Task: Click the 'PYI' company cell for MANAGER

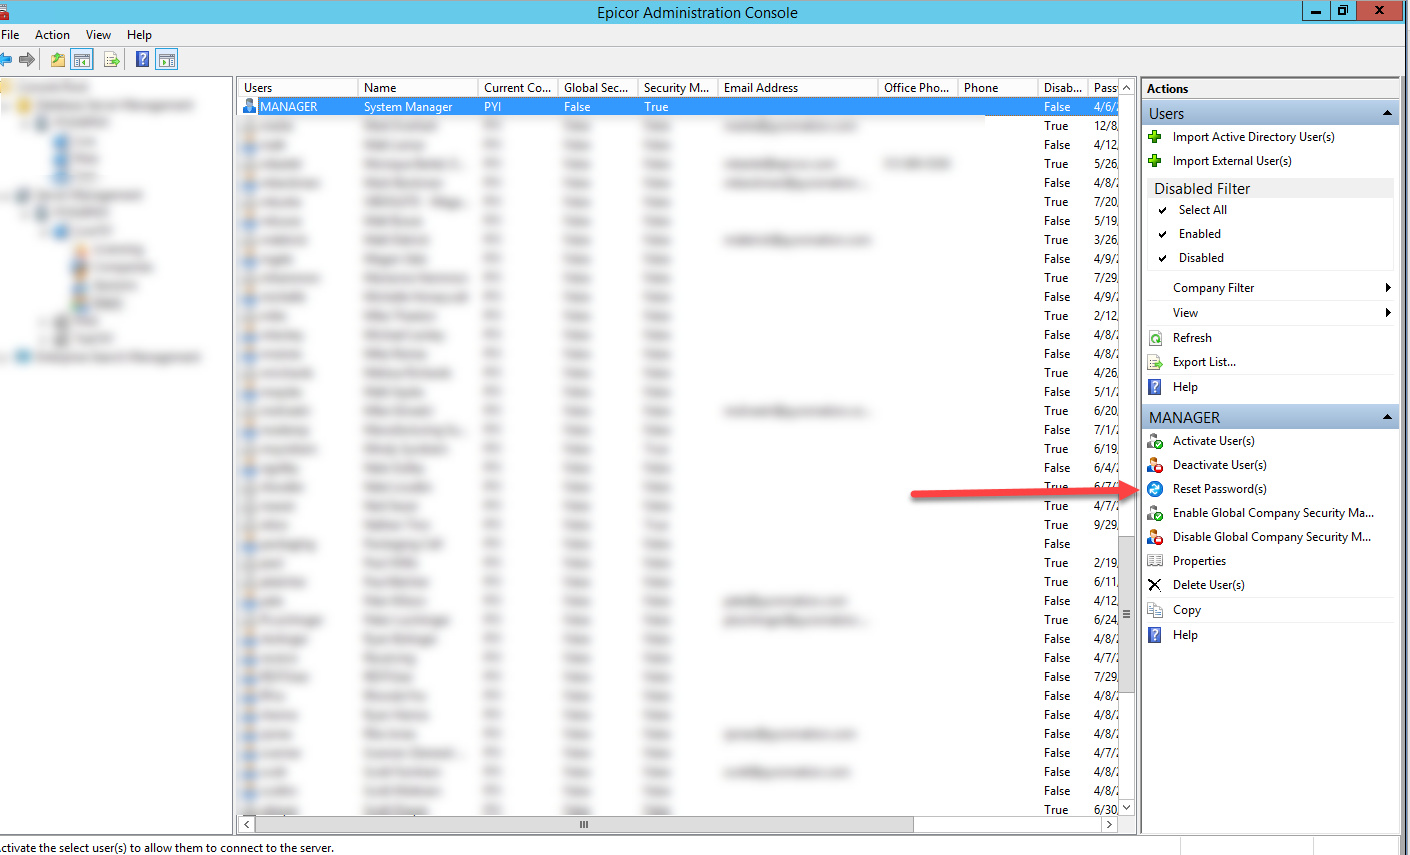Action: (493, 107)
